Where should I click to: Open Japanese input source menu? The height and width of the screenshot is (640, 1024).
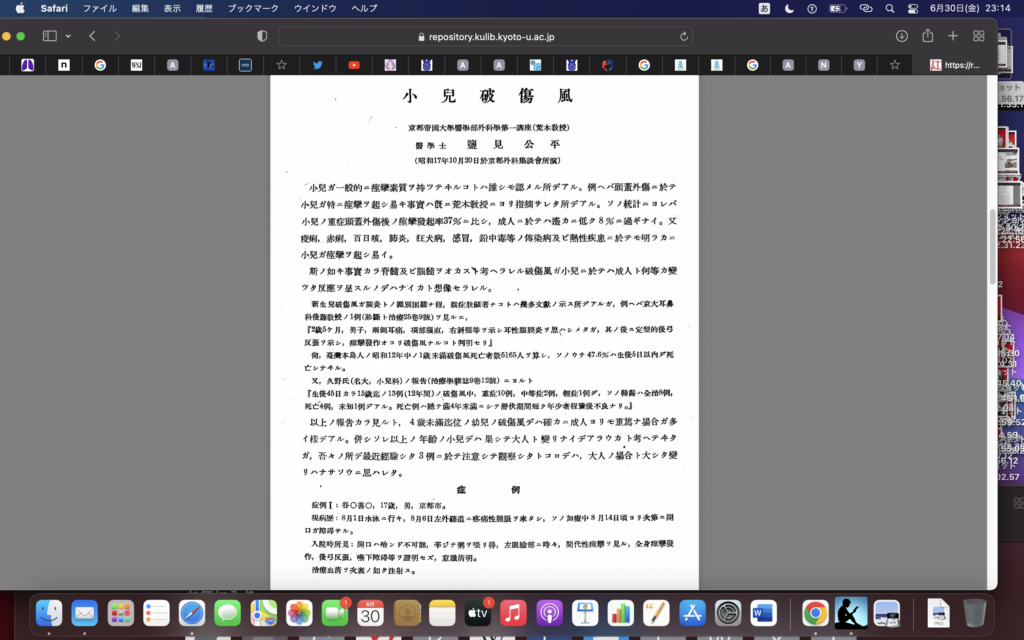(x=764, y=8)
